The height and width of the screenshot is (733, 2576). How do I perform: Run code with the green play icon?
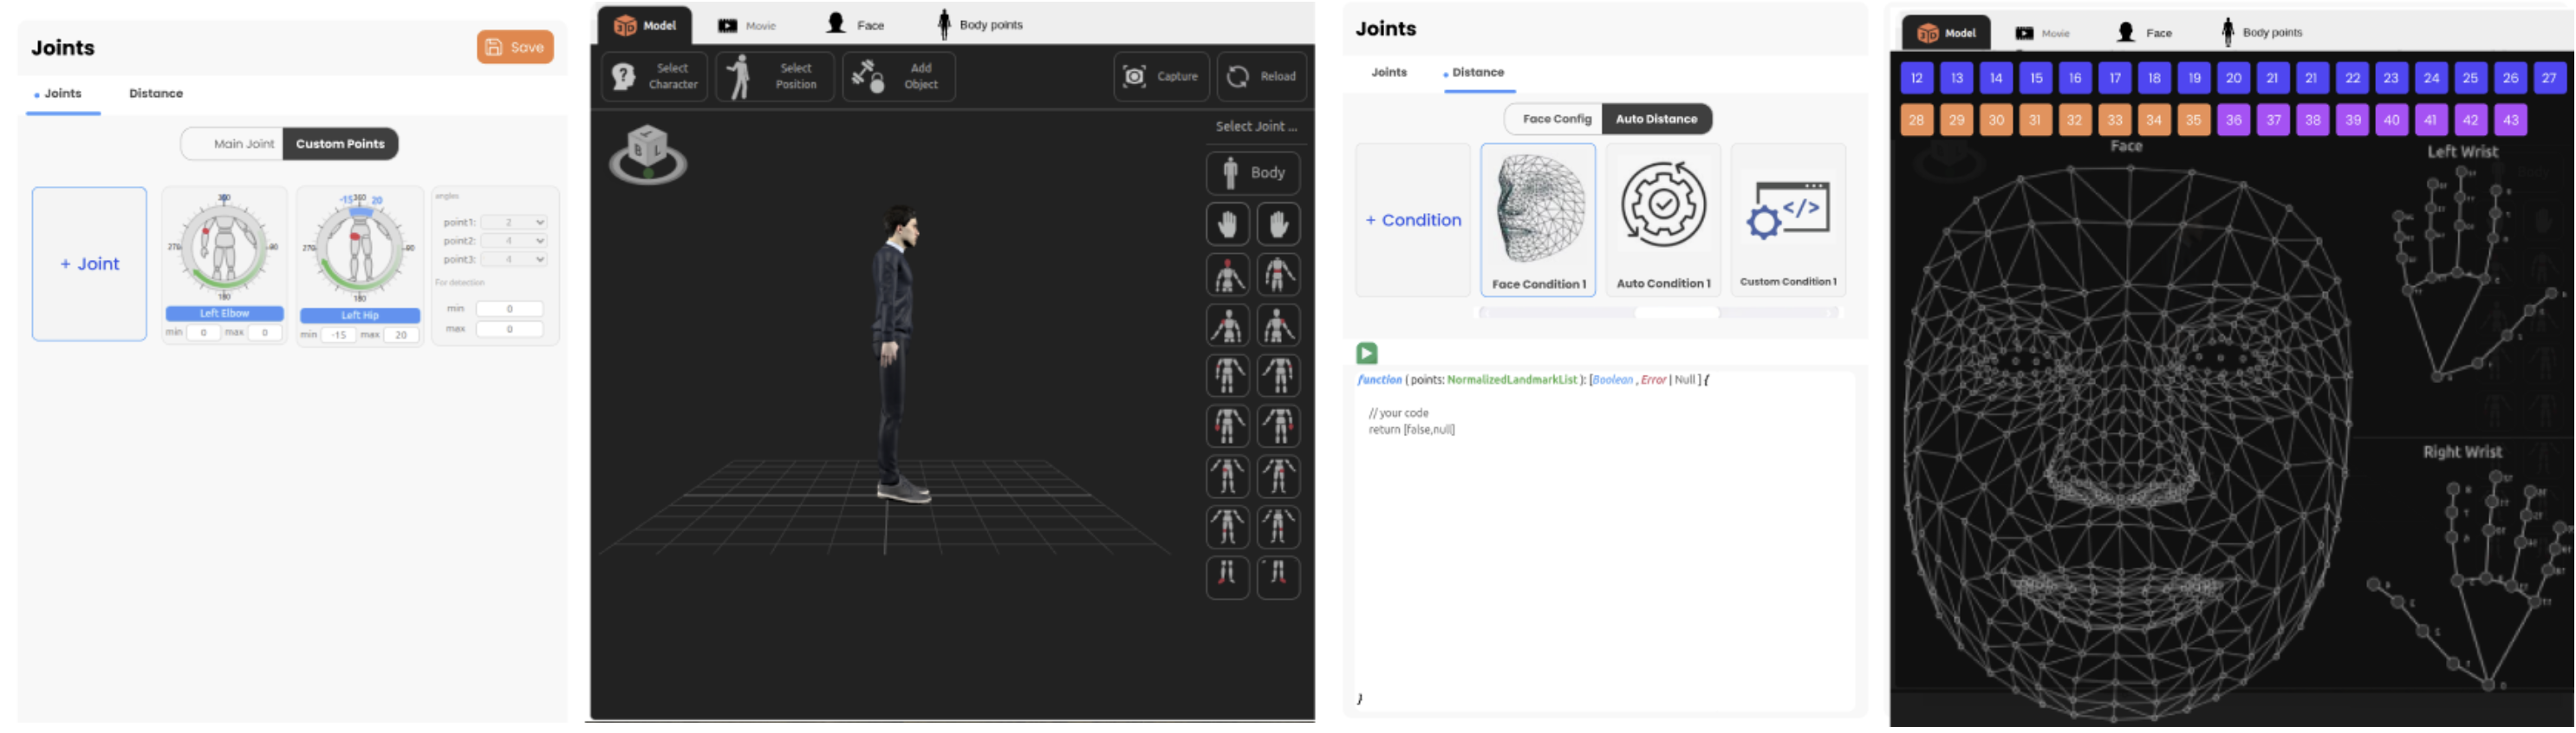point(1366,353)
